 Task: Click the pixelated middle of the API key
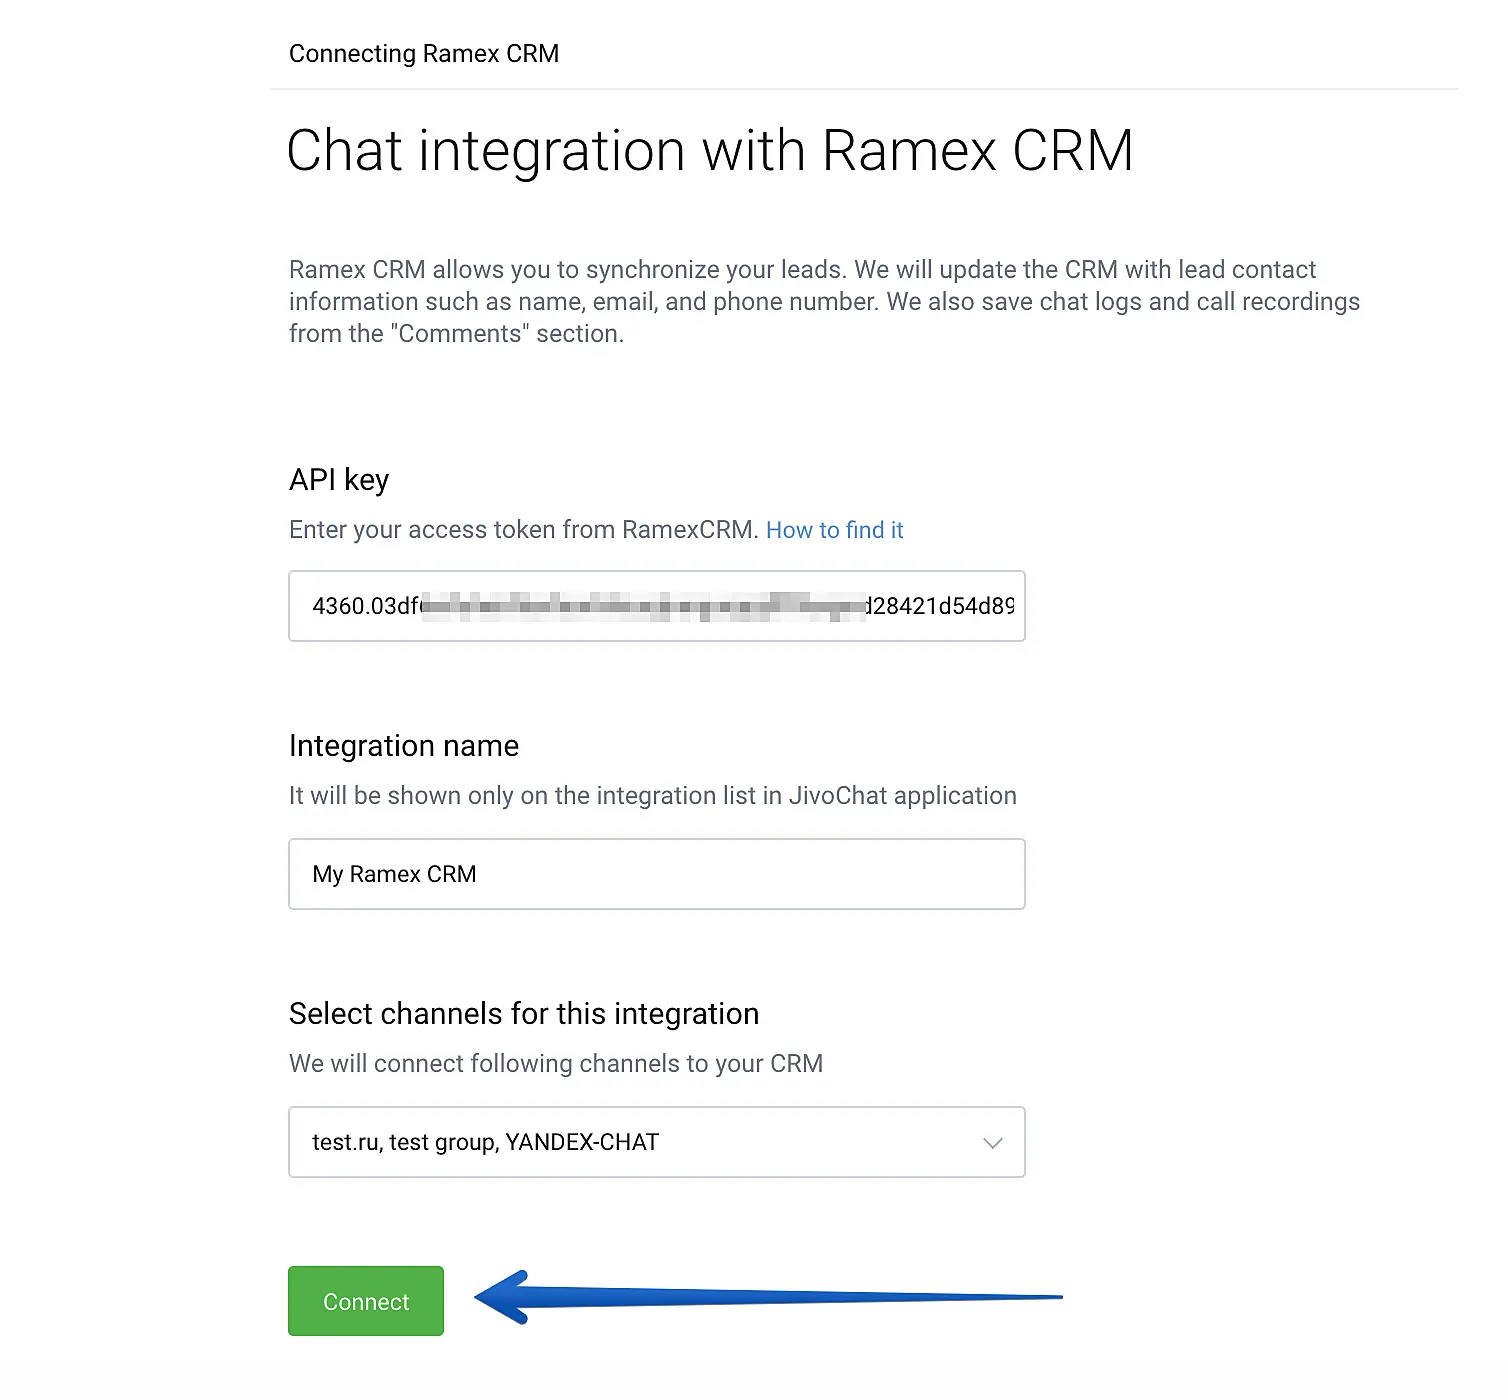[640, 606]
